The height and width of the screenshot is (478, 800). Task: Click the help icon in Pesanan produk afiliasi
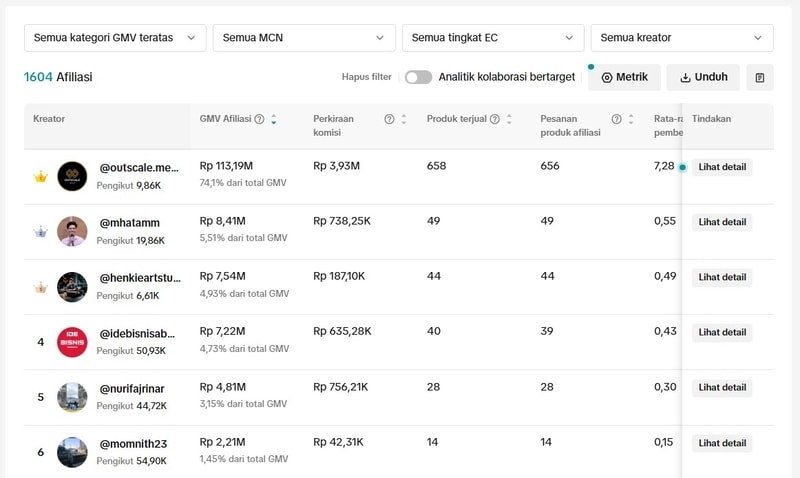[616, 119]
